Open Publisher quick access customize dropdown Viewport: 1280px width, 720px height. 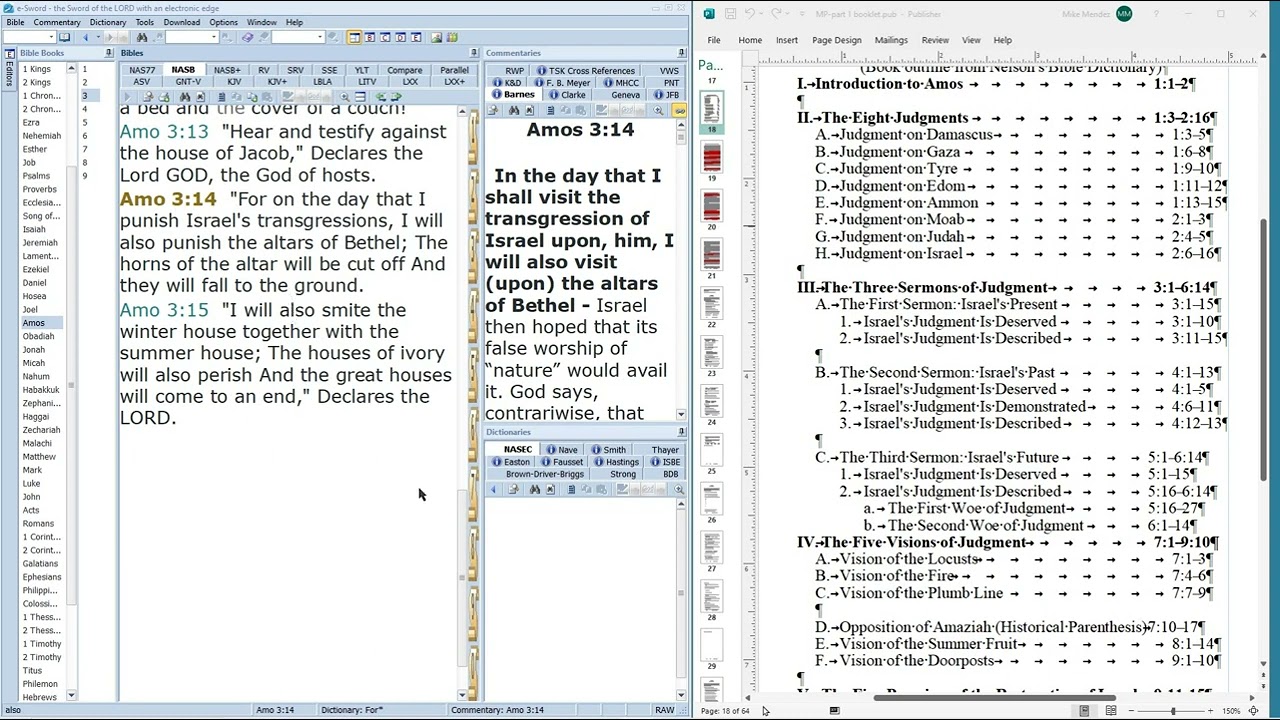pos(802,14)
